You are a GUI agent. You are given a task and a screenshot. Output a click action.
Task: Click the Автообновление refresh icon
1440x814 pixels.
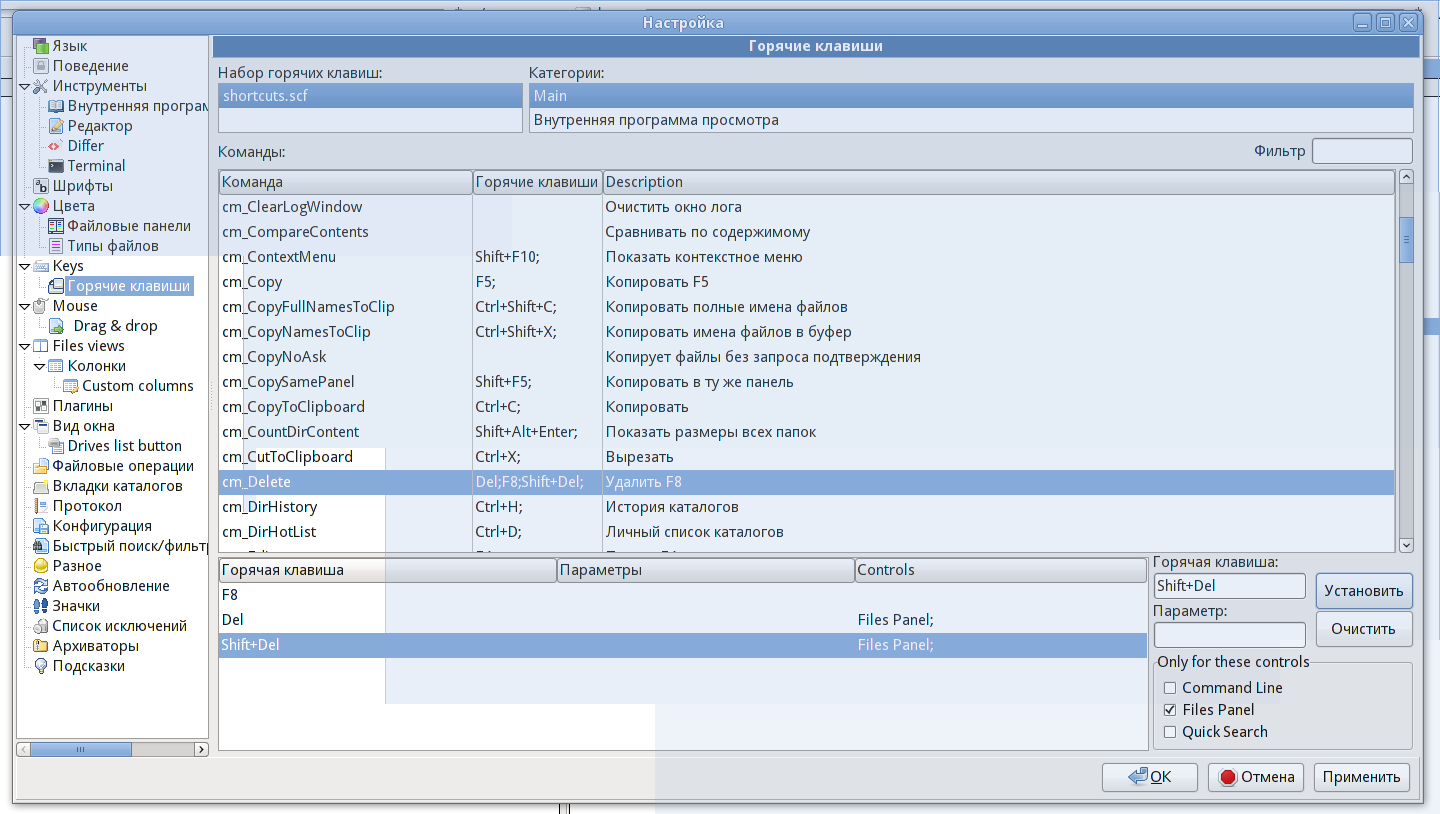pos(41,586)
